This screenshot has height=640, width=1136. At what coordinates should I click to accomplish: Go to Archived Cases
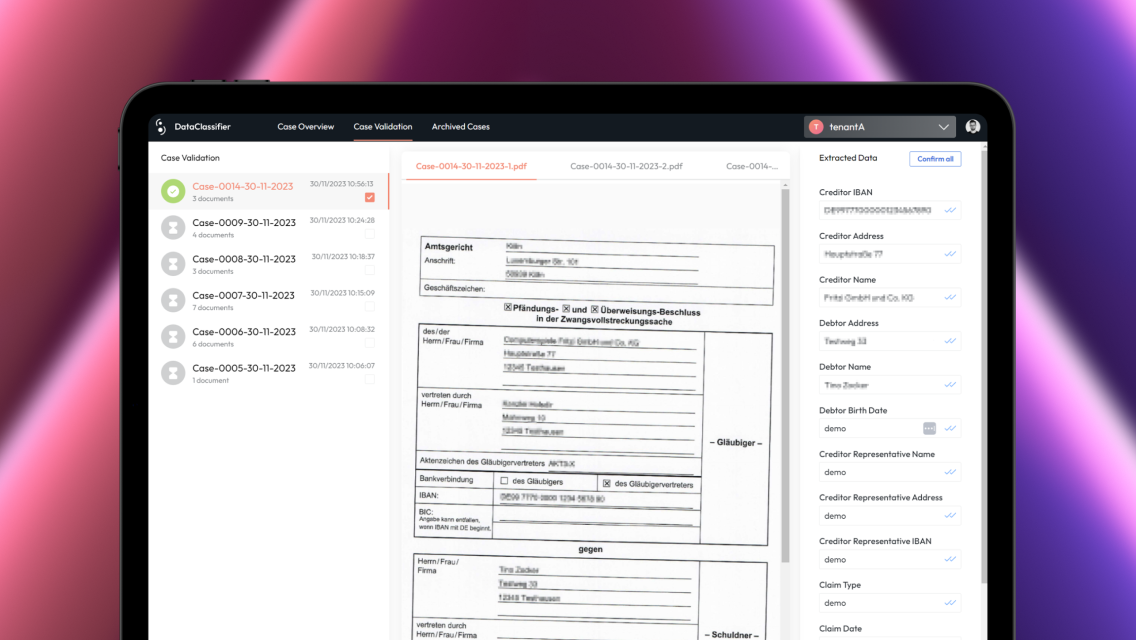[461, 126]
